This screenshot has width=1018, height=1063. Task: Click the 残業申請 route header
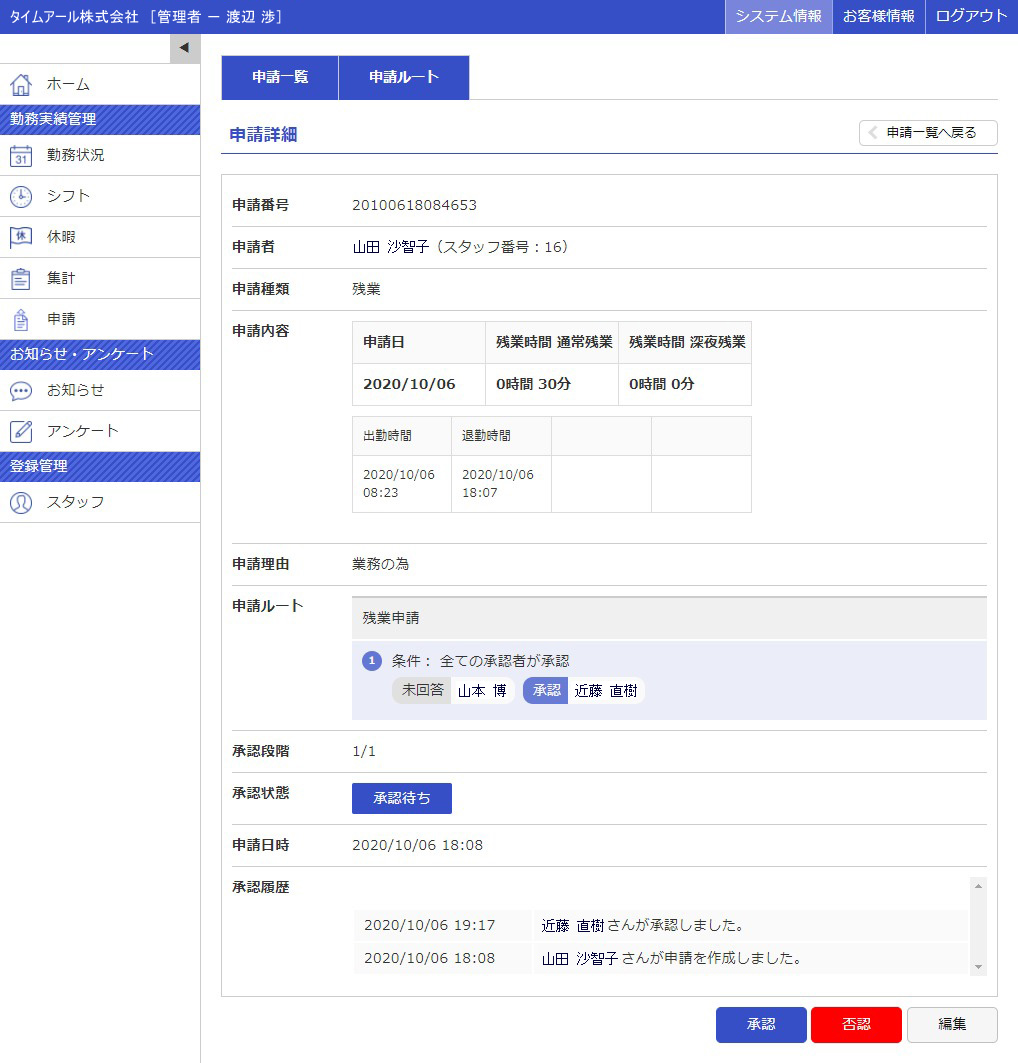[669, 618]
